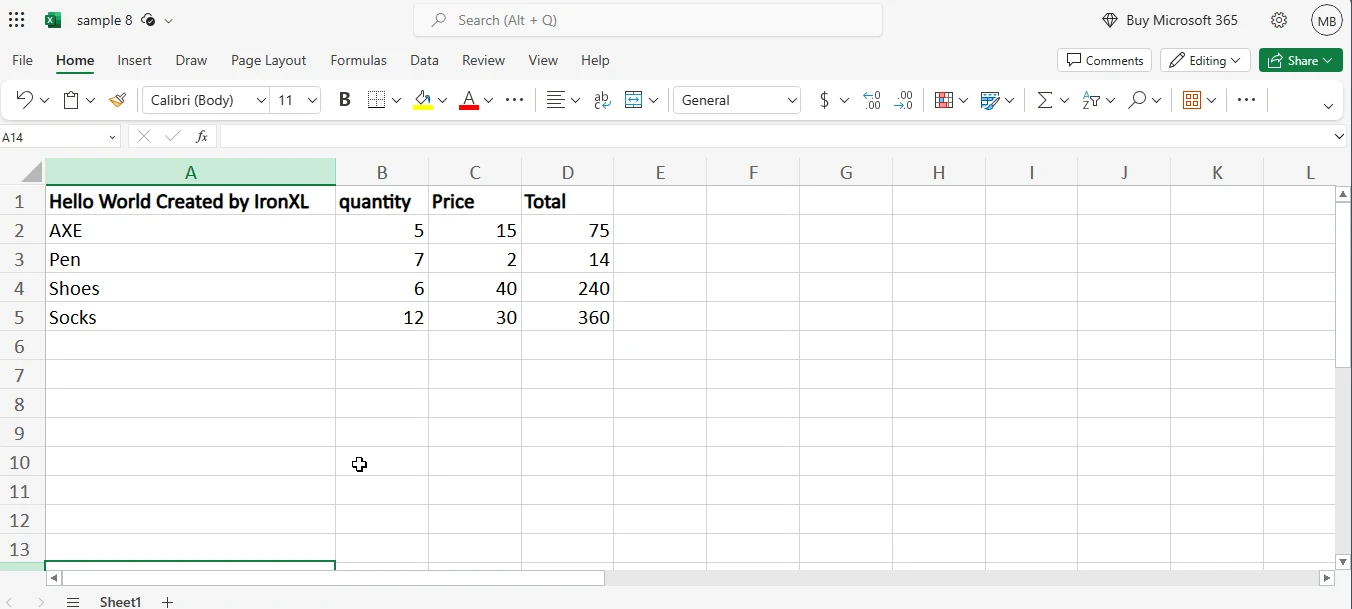Screen dimensions: 1352x609
Task: Open the Formulas ribbon tab
Action: [x=358, y=60]
